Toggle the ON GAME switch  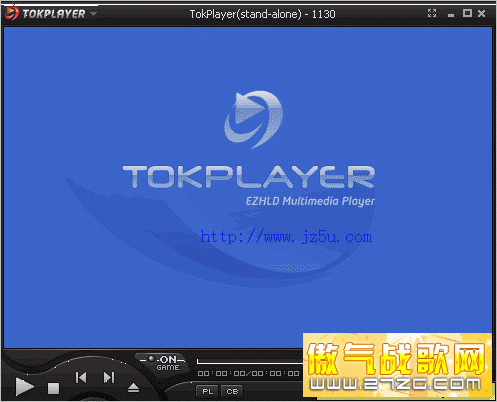tap(163, 363)
